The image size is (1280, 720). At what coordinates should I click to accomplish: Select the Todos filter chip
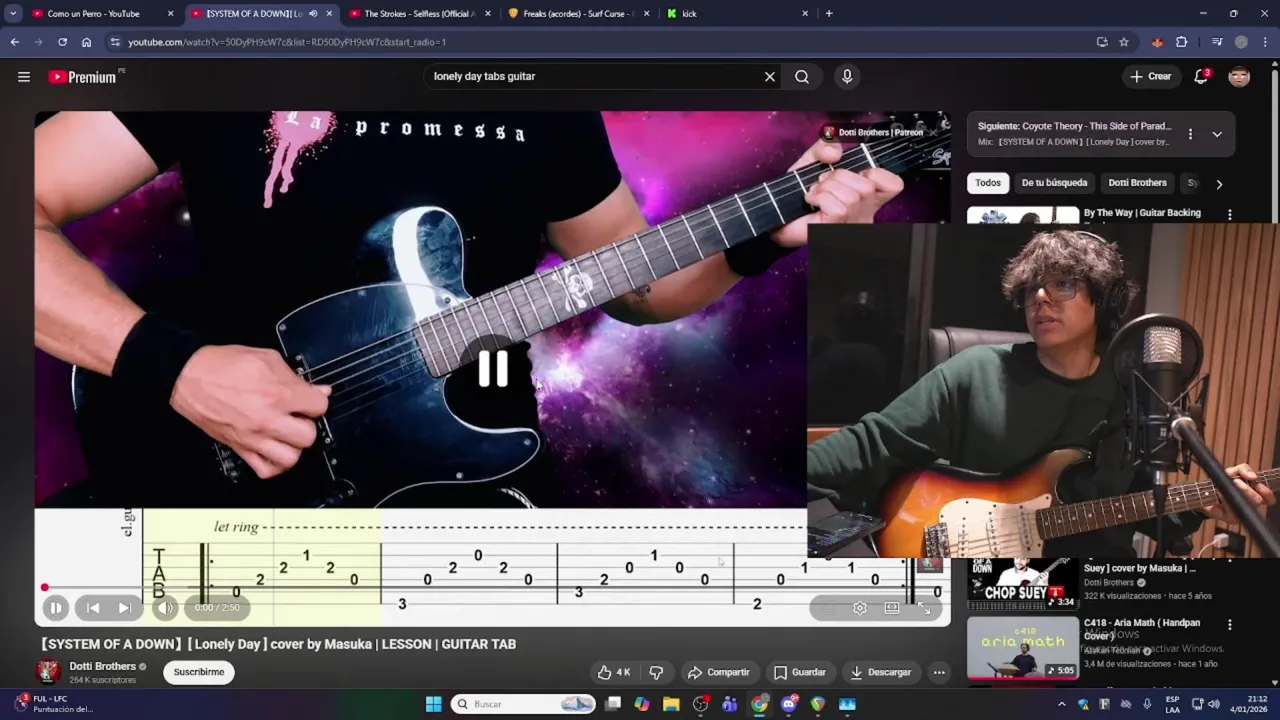click(x=988, y=183)
